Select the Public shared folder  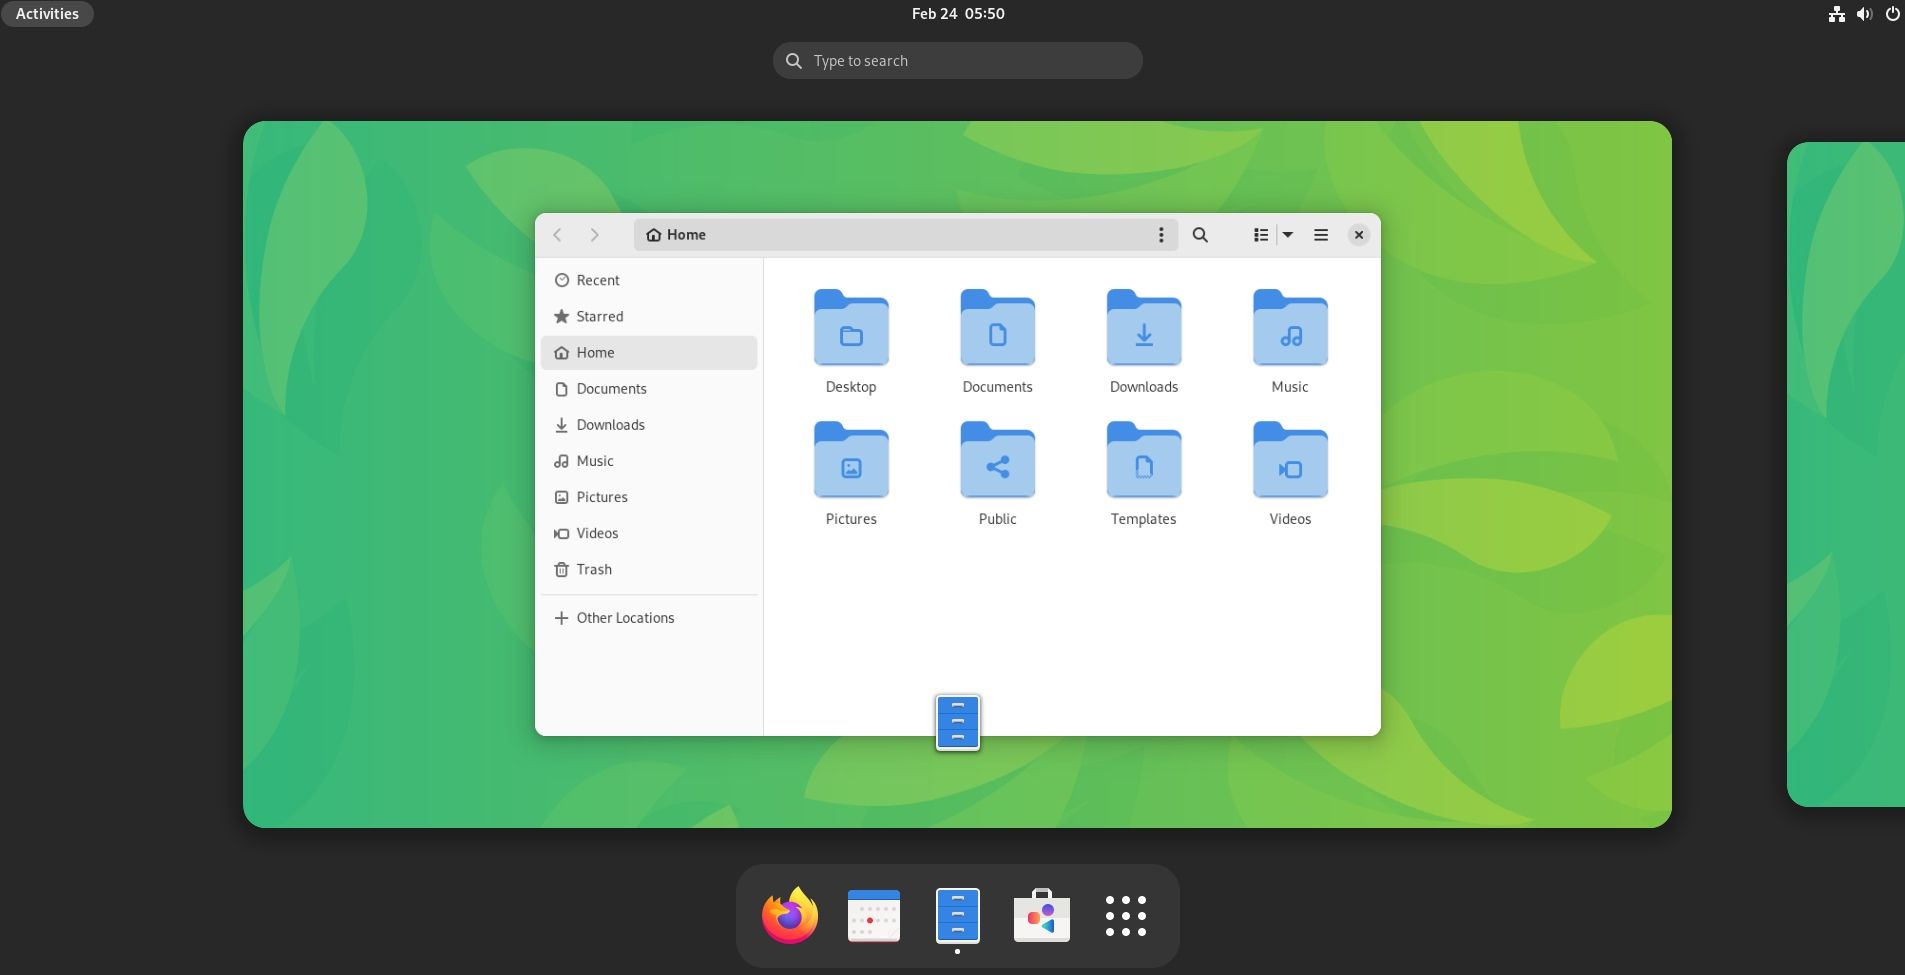(x=997, y=462)
